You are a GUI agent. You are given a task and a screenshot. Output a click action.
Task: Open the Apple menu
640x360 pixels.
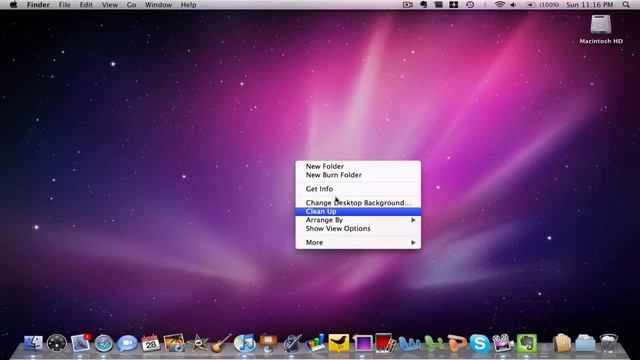13,5
